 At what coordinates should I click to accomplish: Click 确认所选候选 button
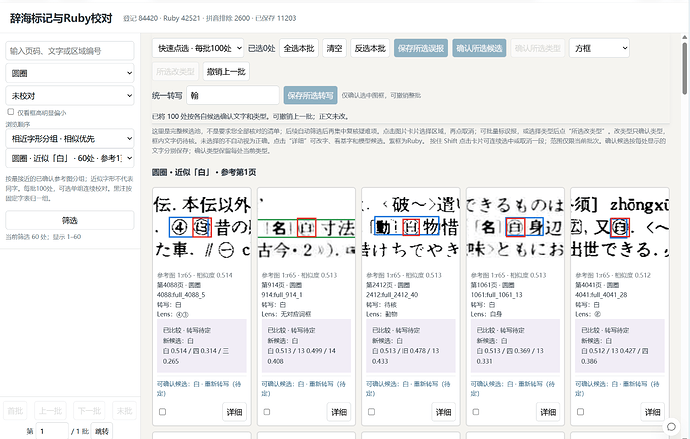click(479, 48)
